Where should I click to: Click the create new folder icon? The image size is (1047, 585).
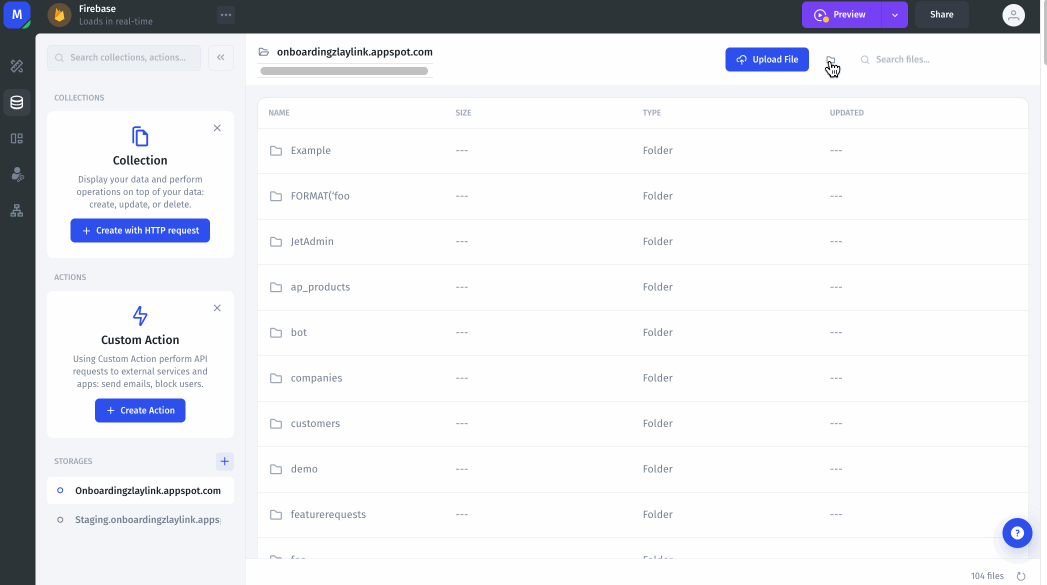pyautogui.click(x=830, y=60)
